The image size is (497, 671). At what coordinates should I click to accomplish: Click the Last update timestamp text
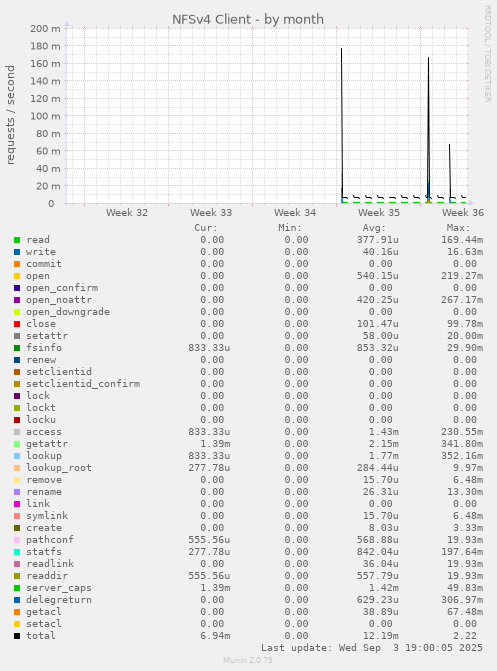click(372, 648)
